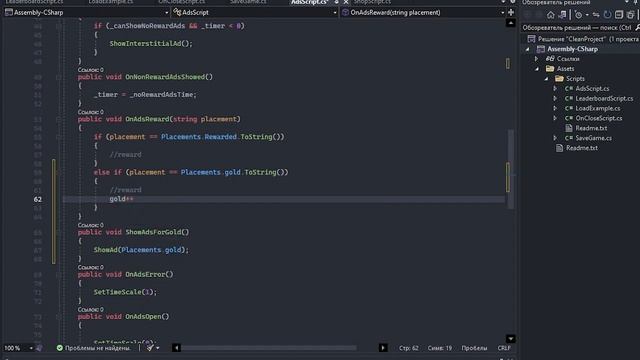Expand the SaveGame.cs tree node
This screenshot has height=360, width=640.
pos(556,138)
